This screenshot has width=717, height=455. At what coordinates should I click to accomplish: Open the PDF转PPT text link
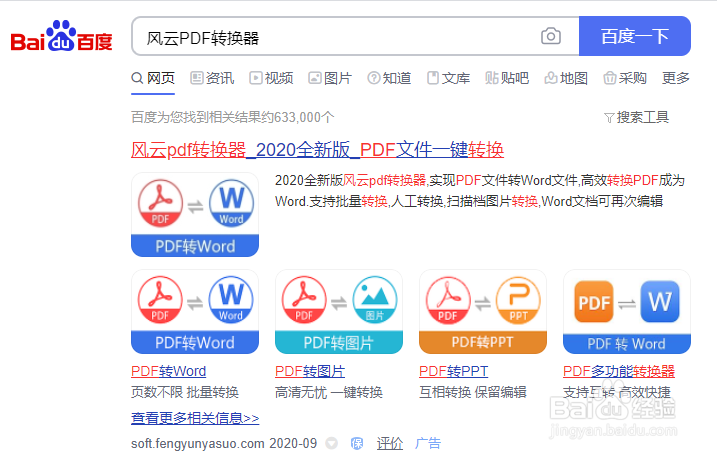coord(454,371)
